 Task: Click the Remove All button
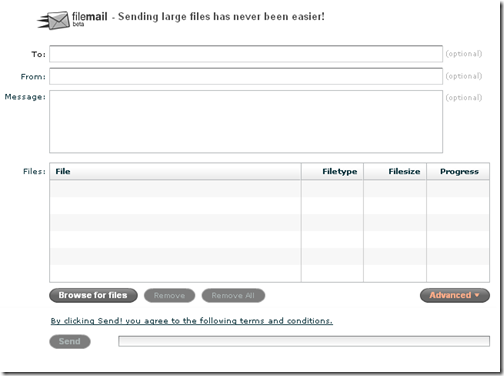tap(233, 296)
